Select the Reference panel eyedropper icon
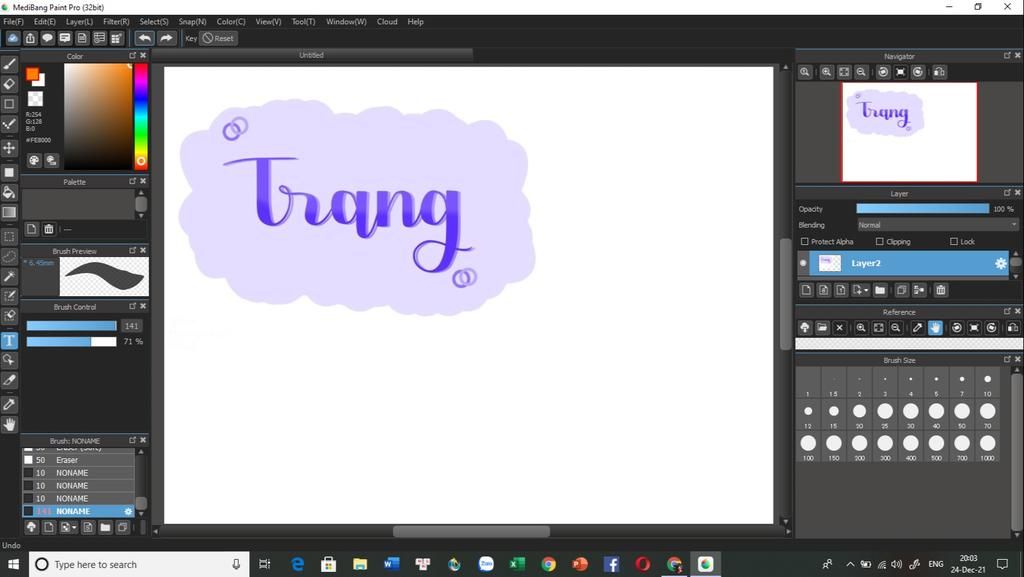1024x577 pixels. [x=918, y=328]
